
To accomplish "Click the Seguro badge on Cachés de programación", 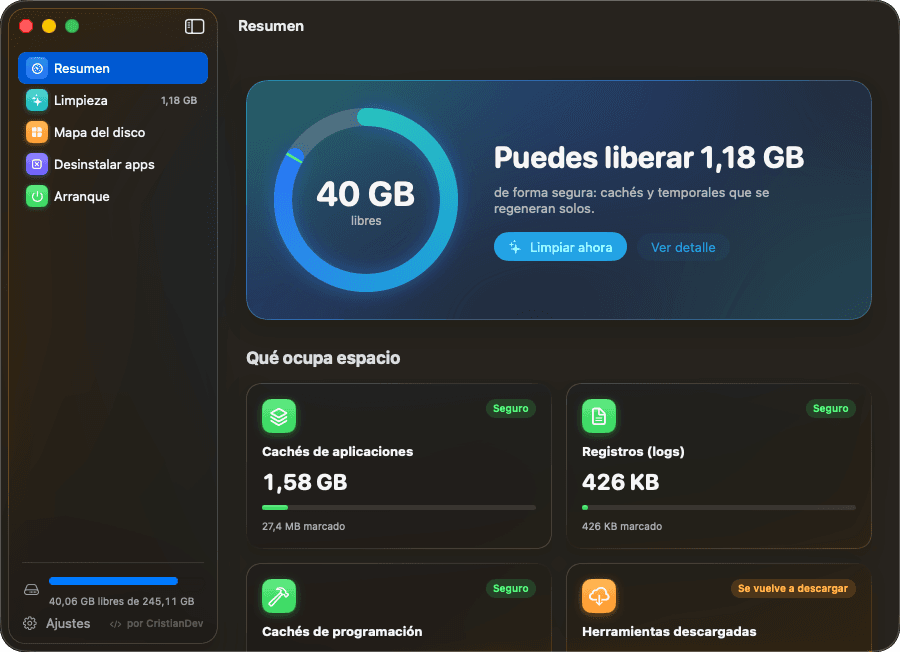I will (x=510, y=589).
